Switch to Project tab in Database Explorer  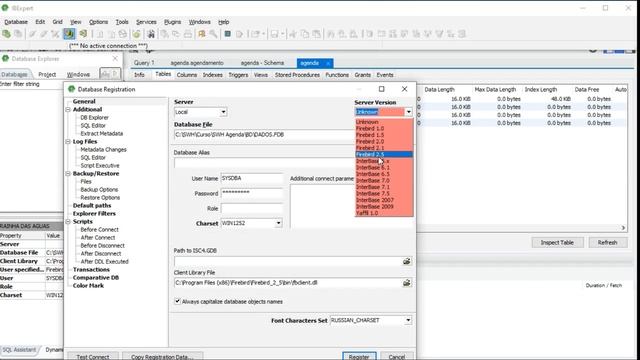[47, 74]
